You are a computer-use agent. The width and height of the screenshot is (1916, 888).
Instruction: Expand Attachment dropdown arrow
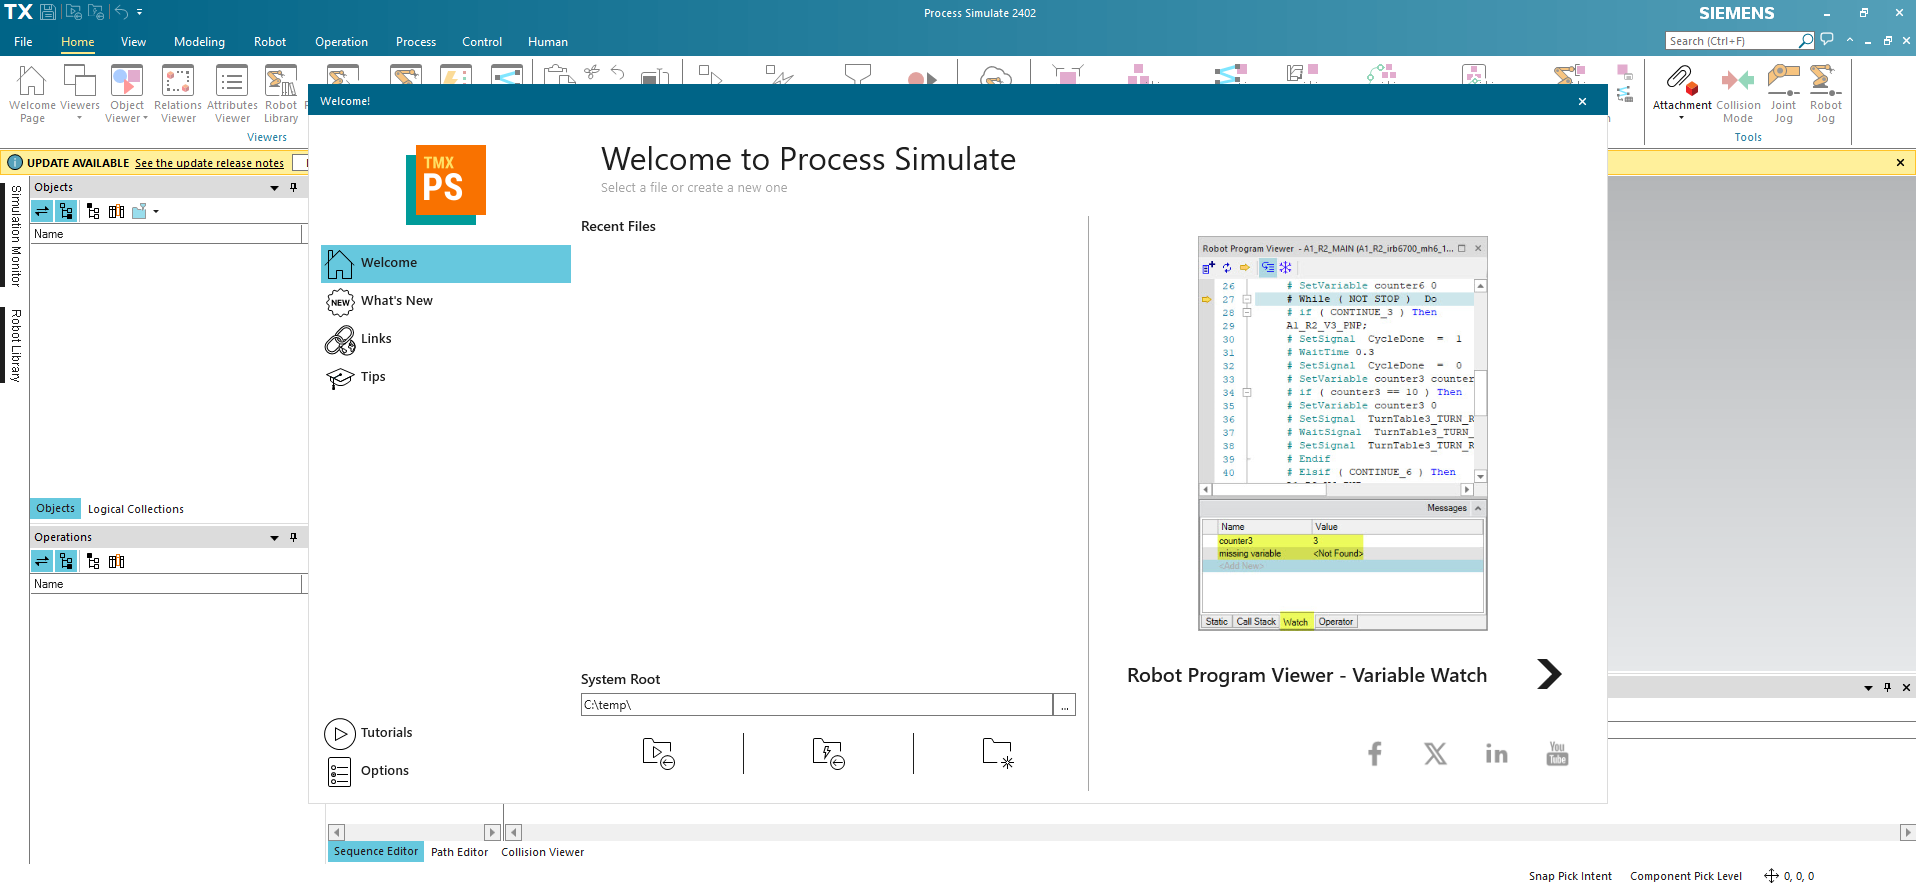click(1681, 118)
